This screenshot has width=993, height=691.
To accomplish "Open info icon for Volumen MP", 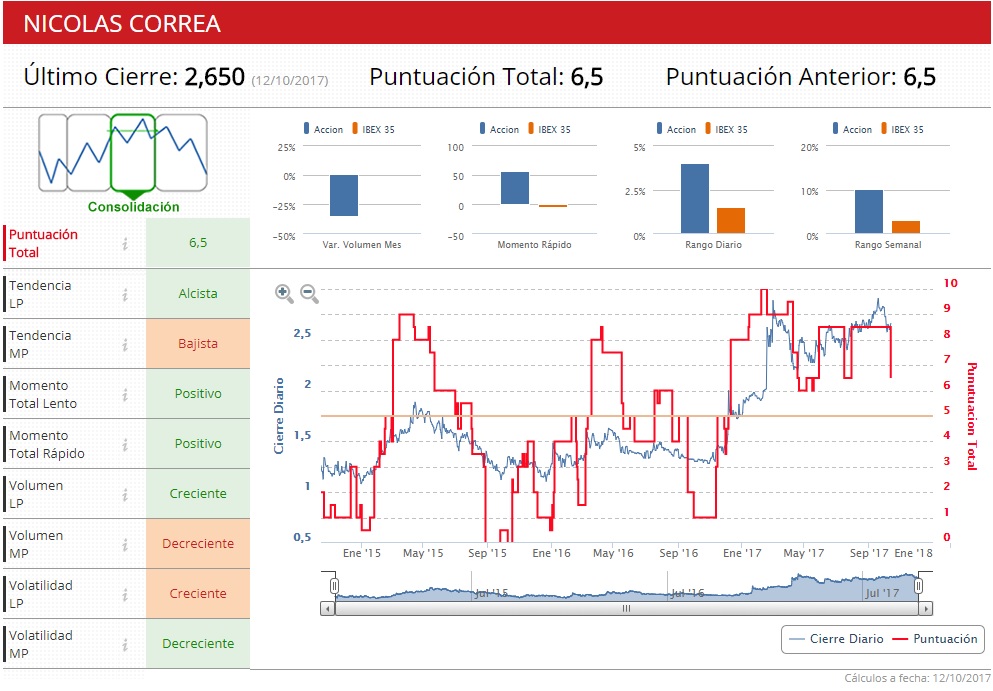I will [125, 544].
